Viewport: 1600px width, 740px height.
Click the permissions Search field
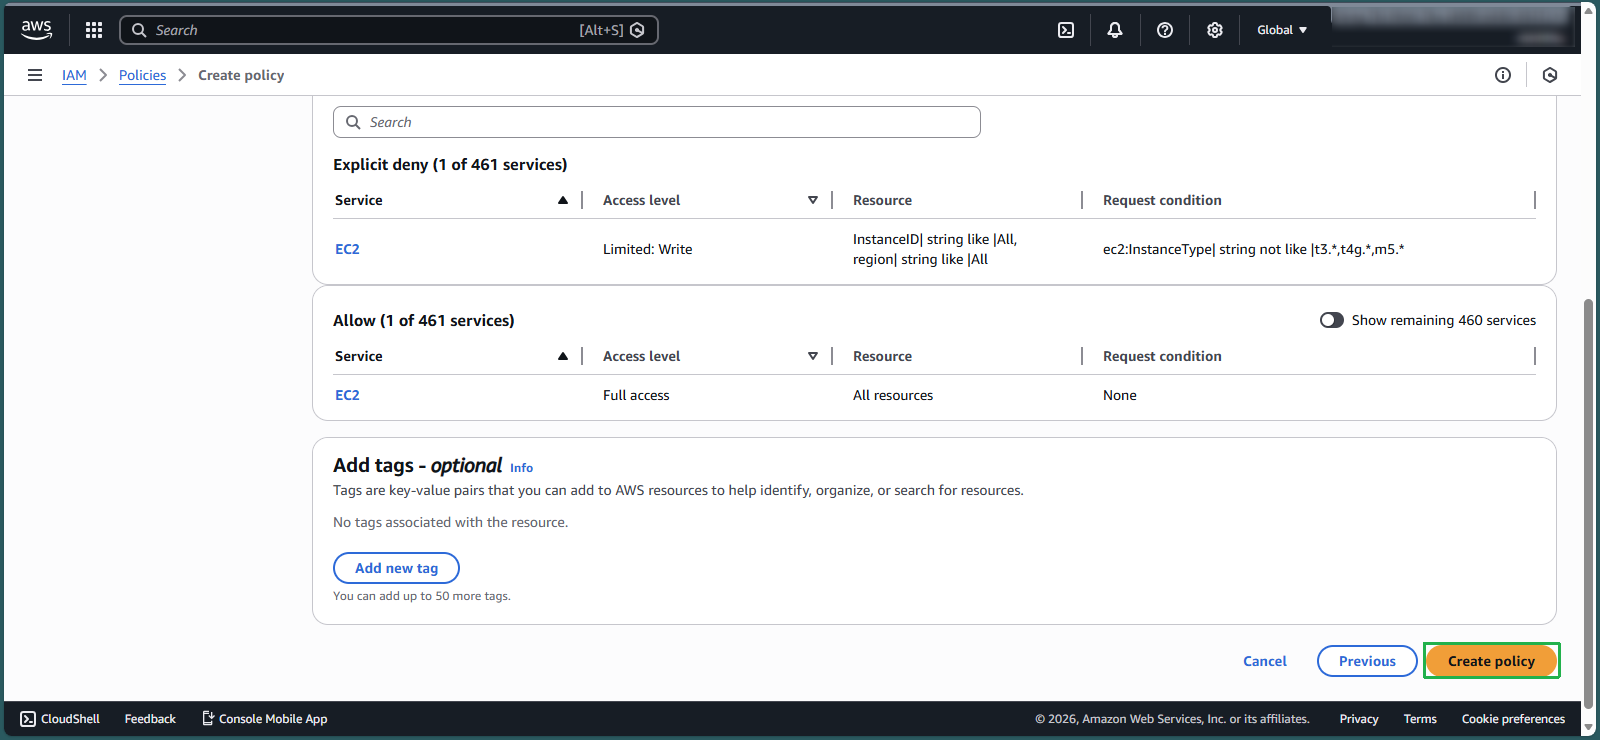657,122
